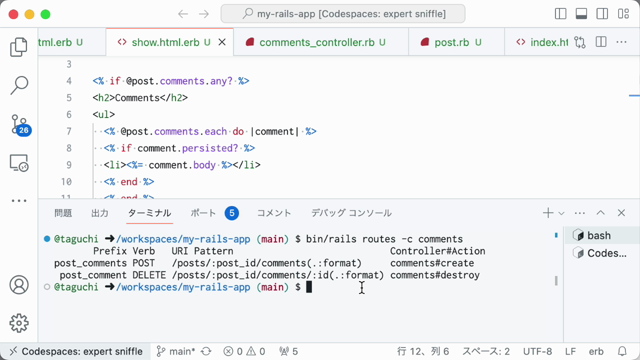Click line and column indicator 行 12、列 6
Image resolution: width=640 pixels, height=360 pixels.
[423, 351]
